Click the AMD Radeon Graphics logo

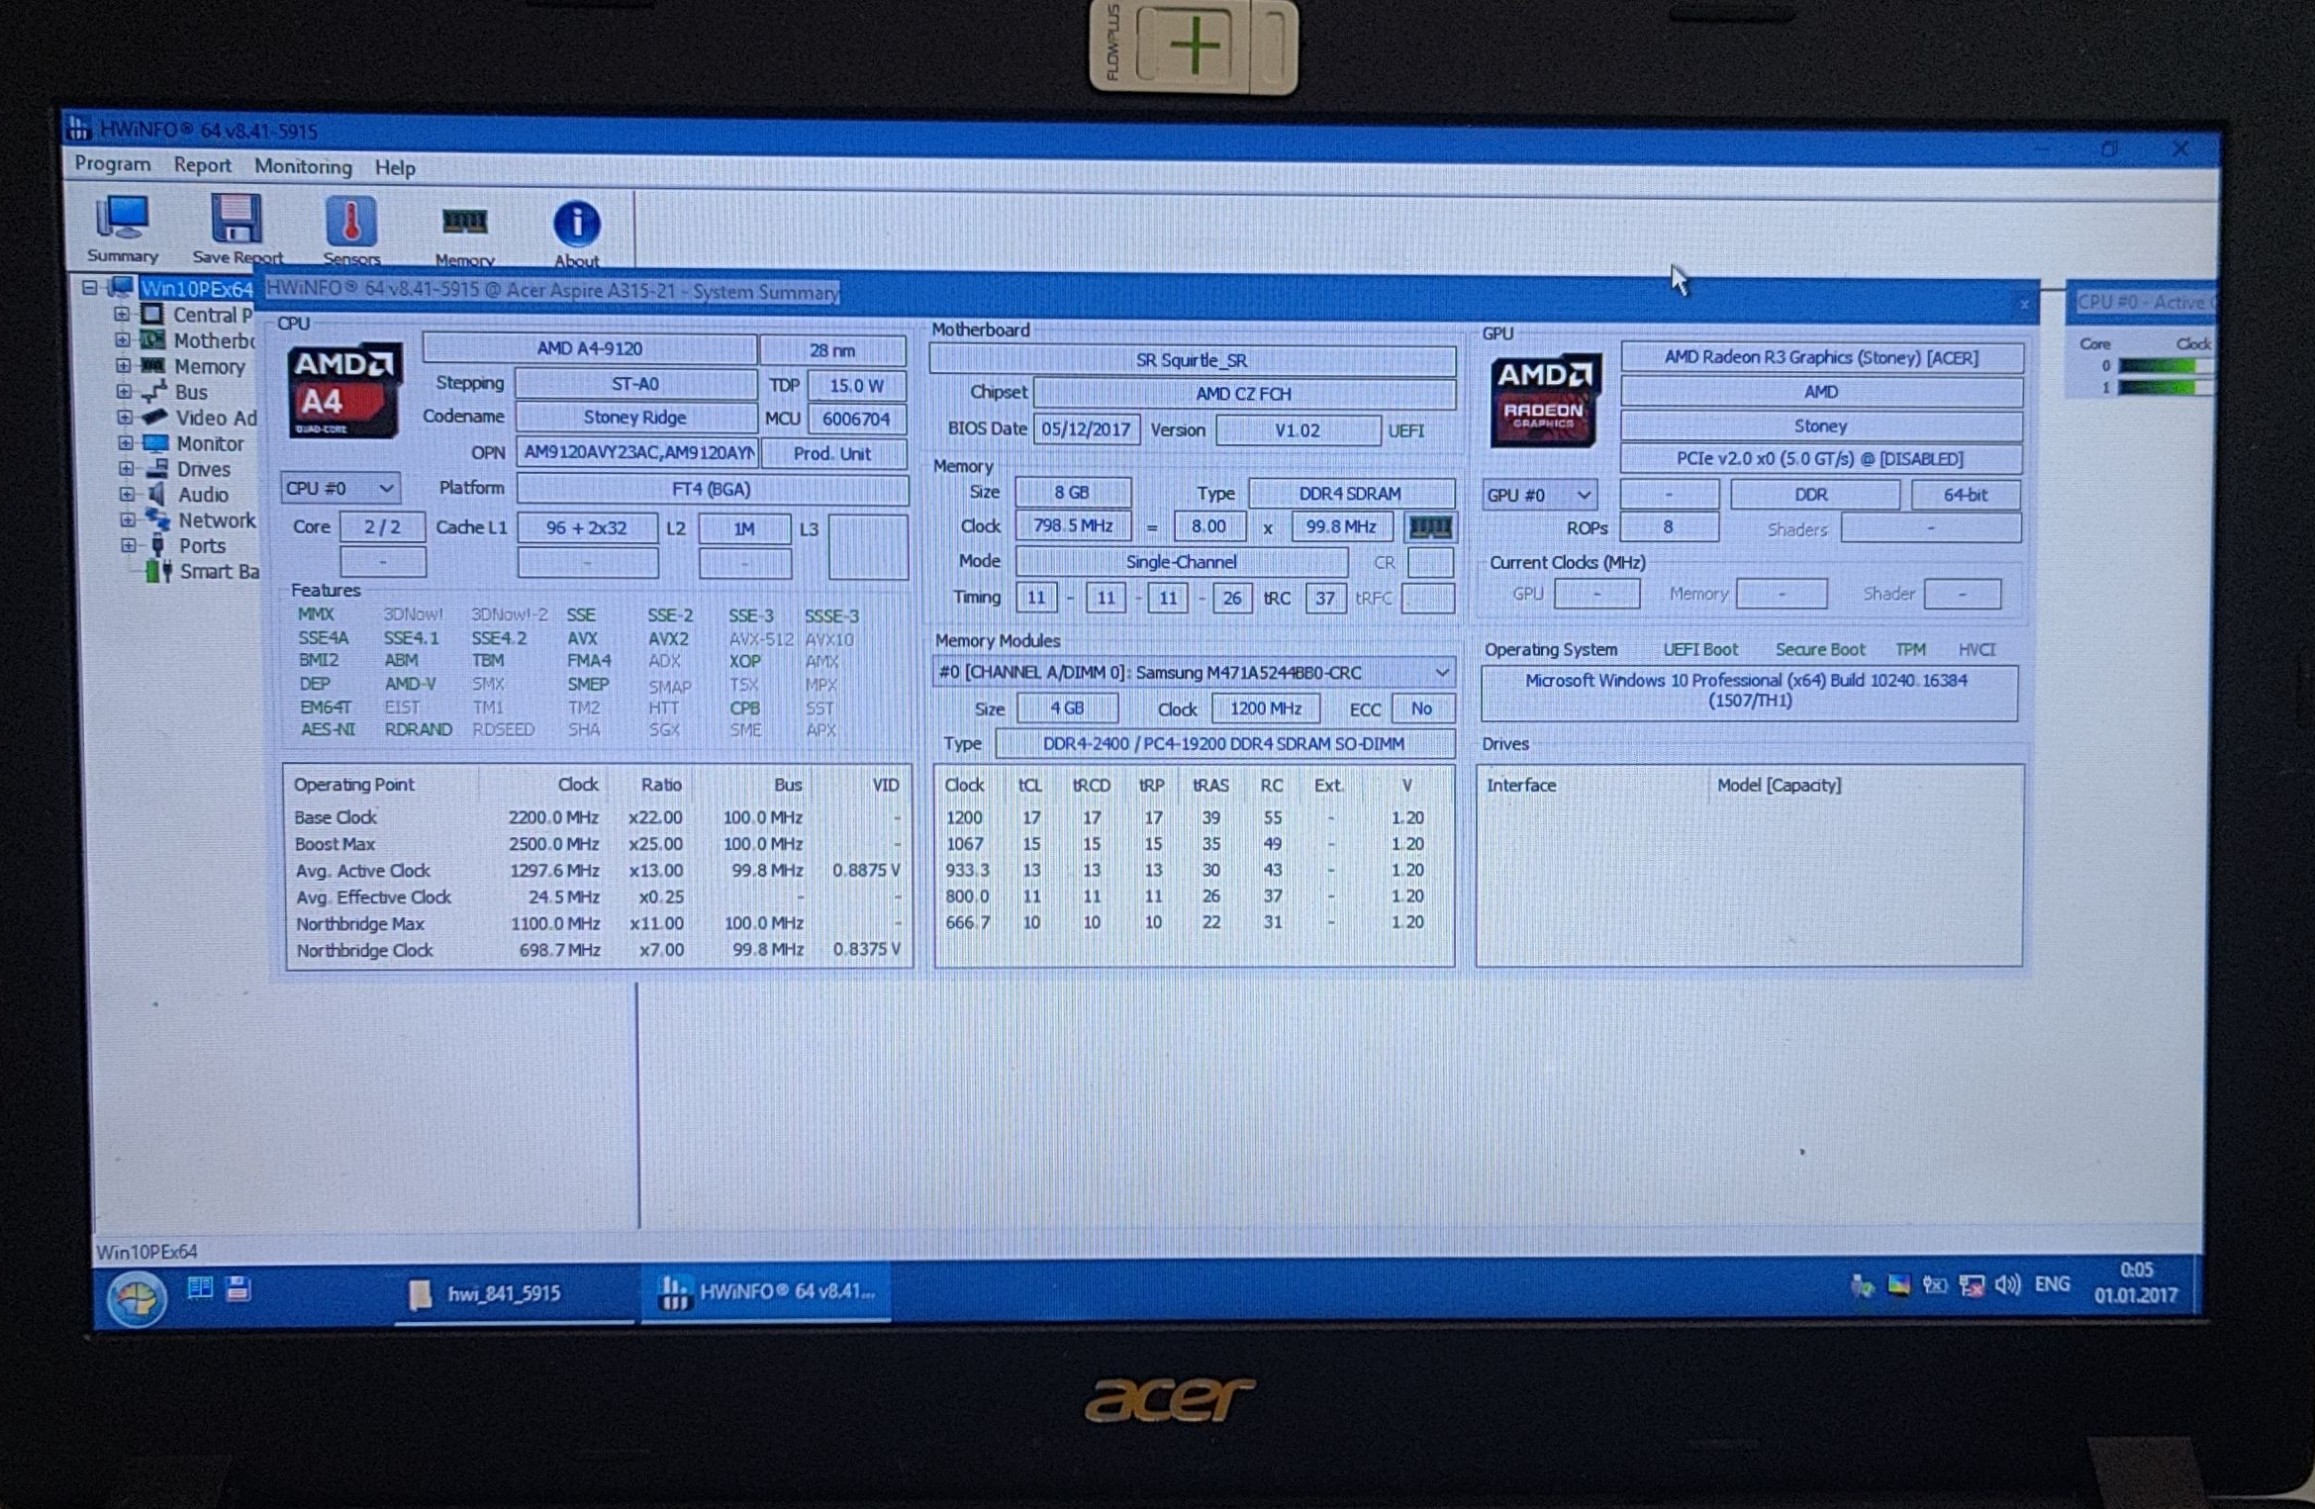pyautogui.click(x=1544, y=400)
